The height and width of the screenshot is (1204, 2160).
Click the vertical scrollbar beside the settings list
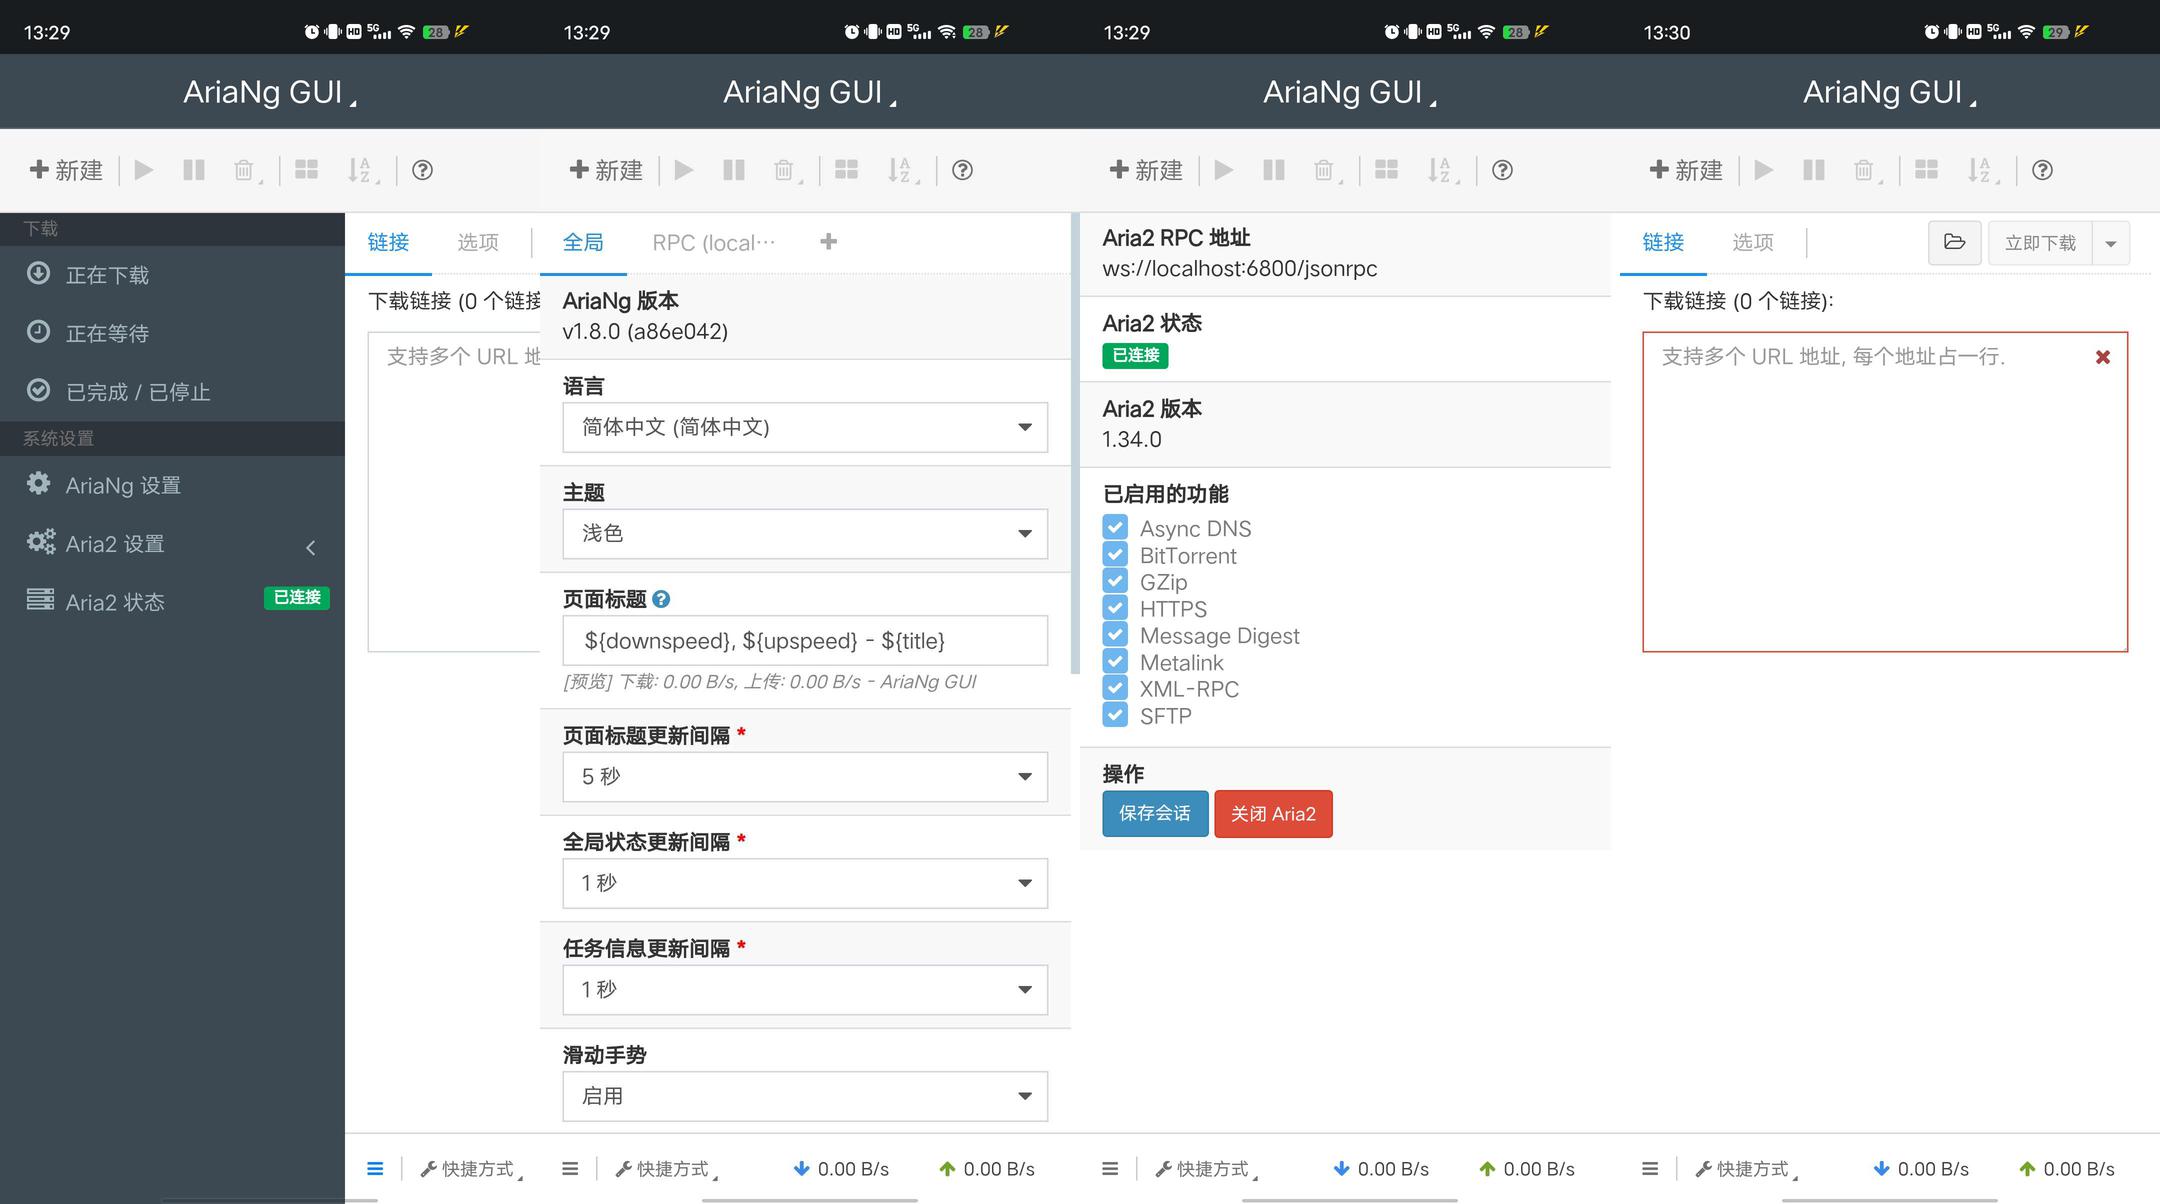coord(1075,443)
